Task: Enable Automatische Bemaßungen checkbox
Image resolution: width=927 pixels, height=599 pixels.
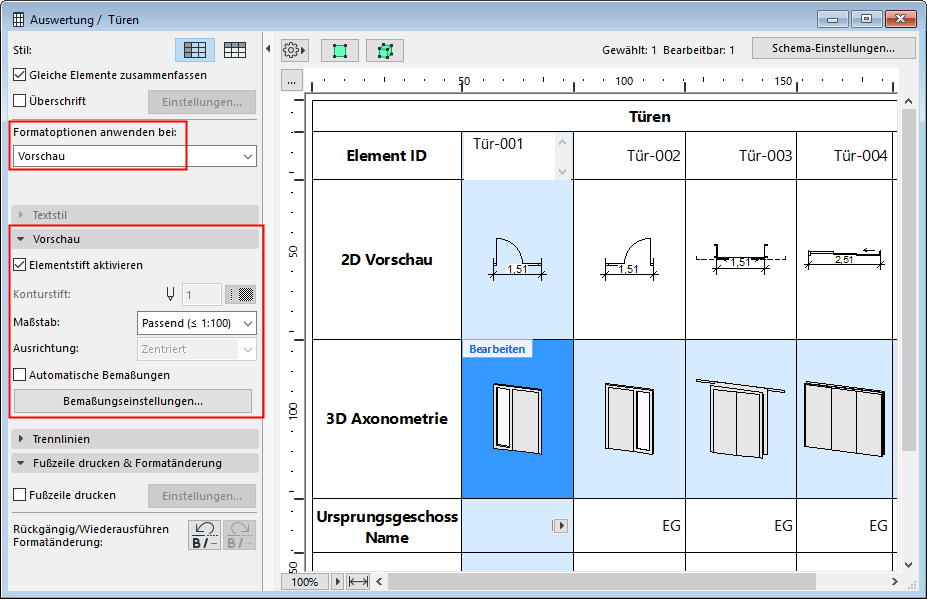Action: (20, 375)
